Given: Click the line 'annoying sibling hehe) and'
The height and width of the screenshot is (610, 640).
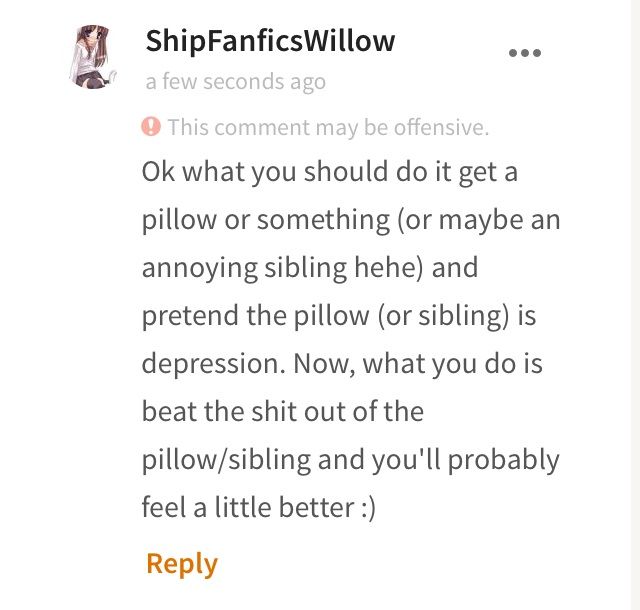Looking at the screenshot, I should pos(310,268).
